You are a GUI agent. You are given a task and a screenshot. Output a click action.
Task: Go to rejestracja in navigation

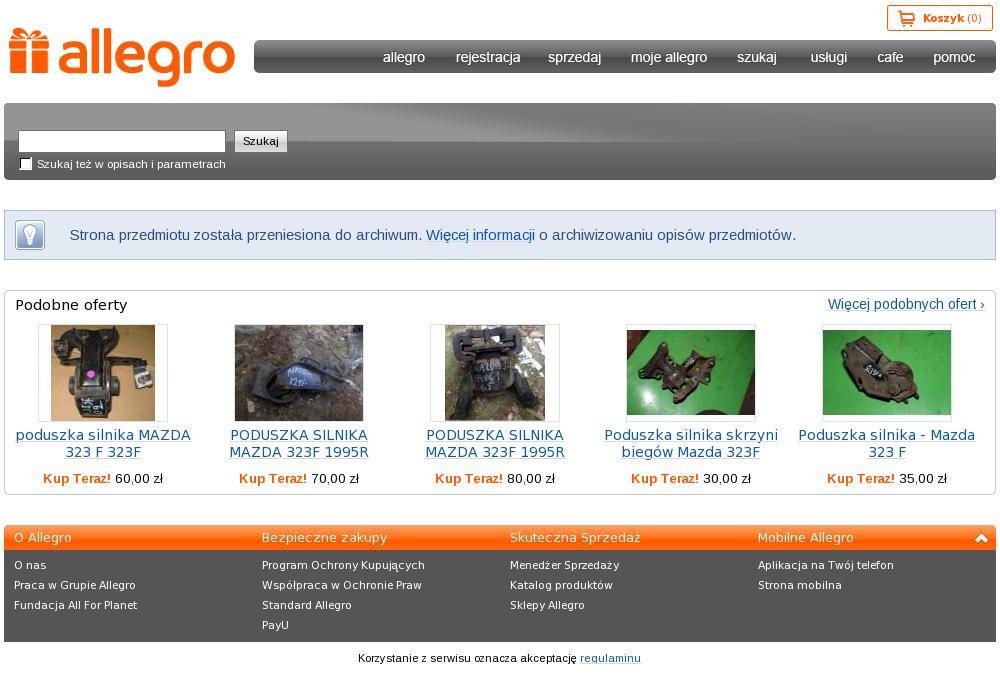coord(488,57)
